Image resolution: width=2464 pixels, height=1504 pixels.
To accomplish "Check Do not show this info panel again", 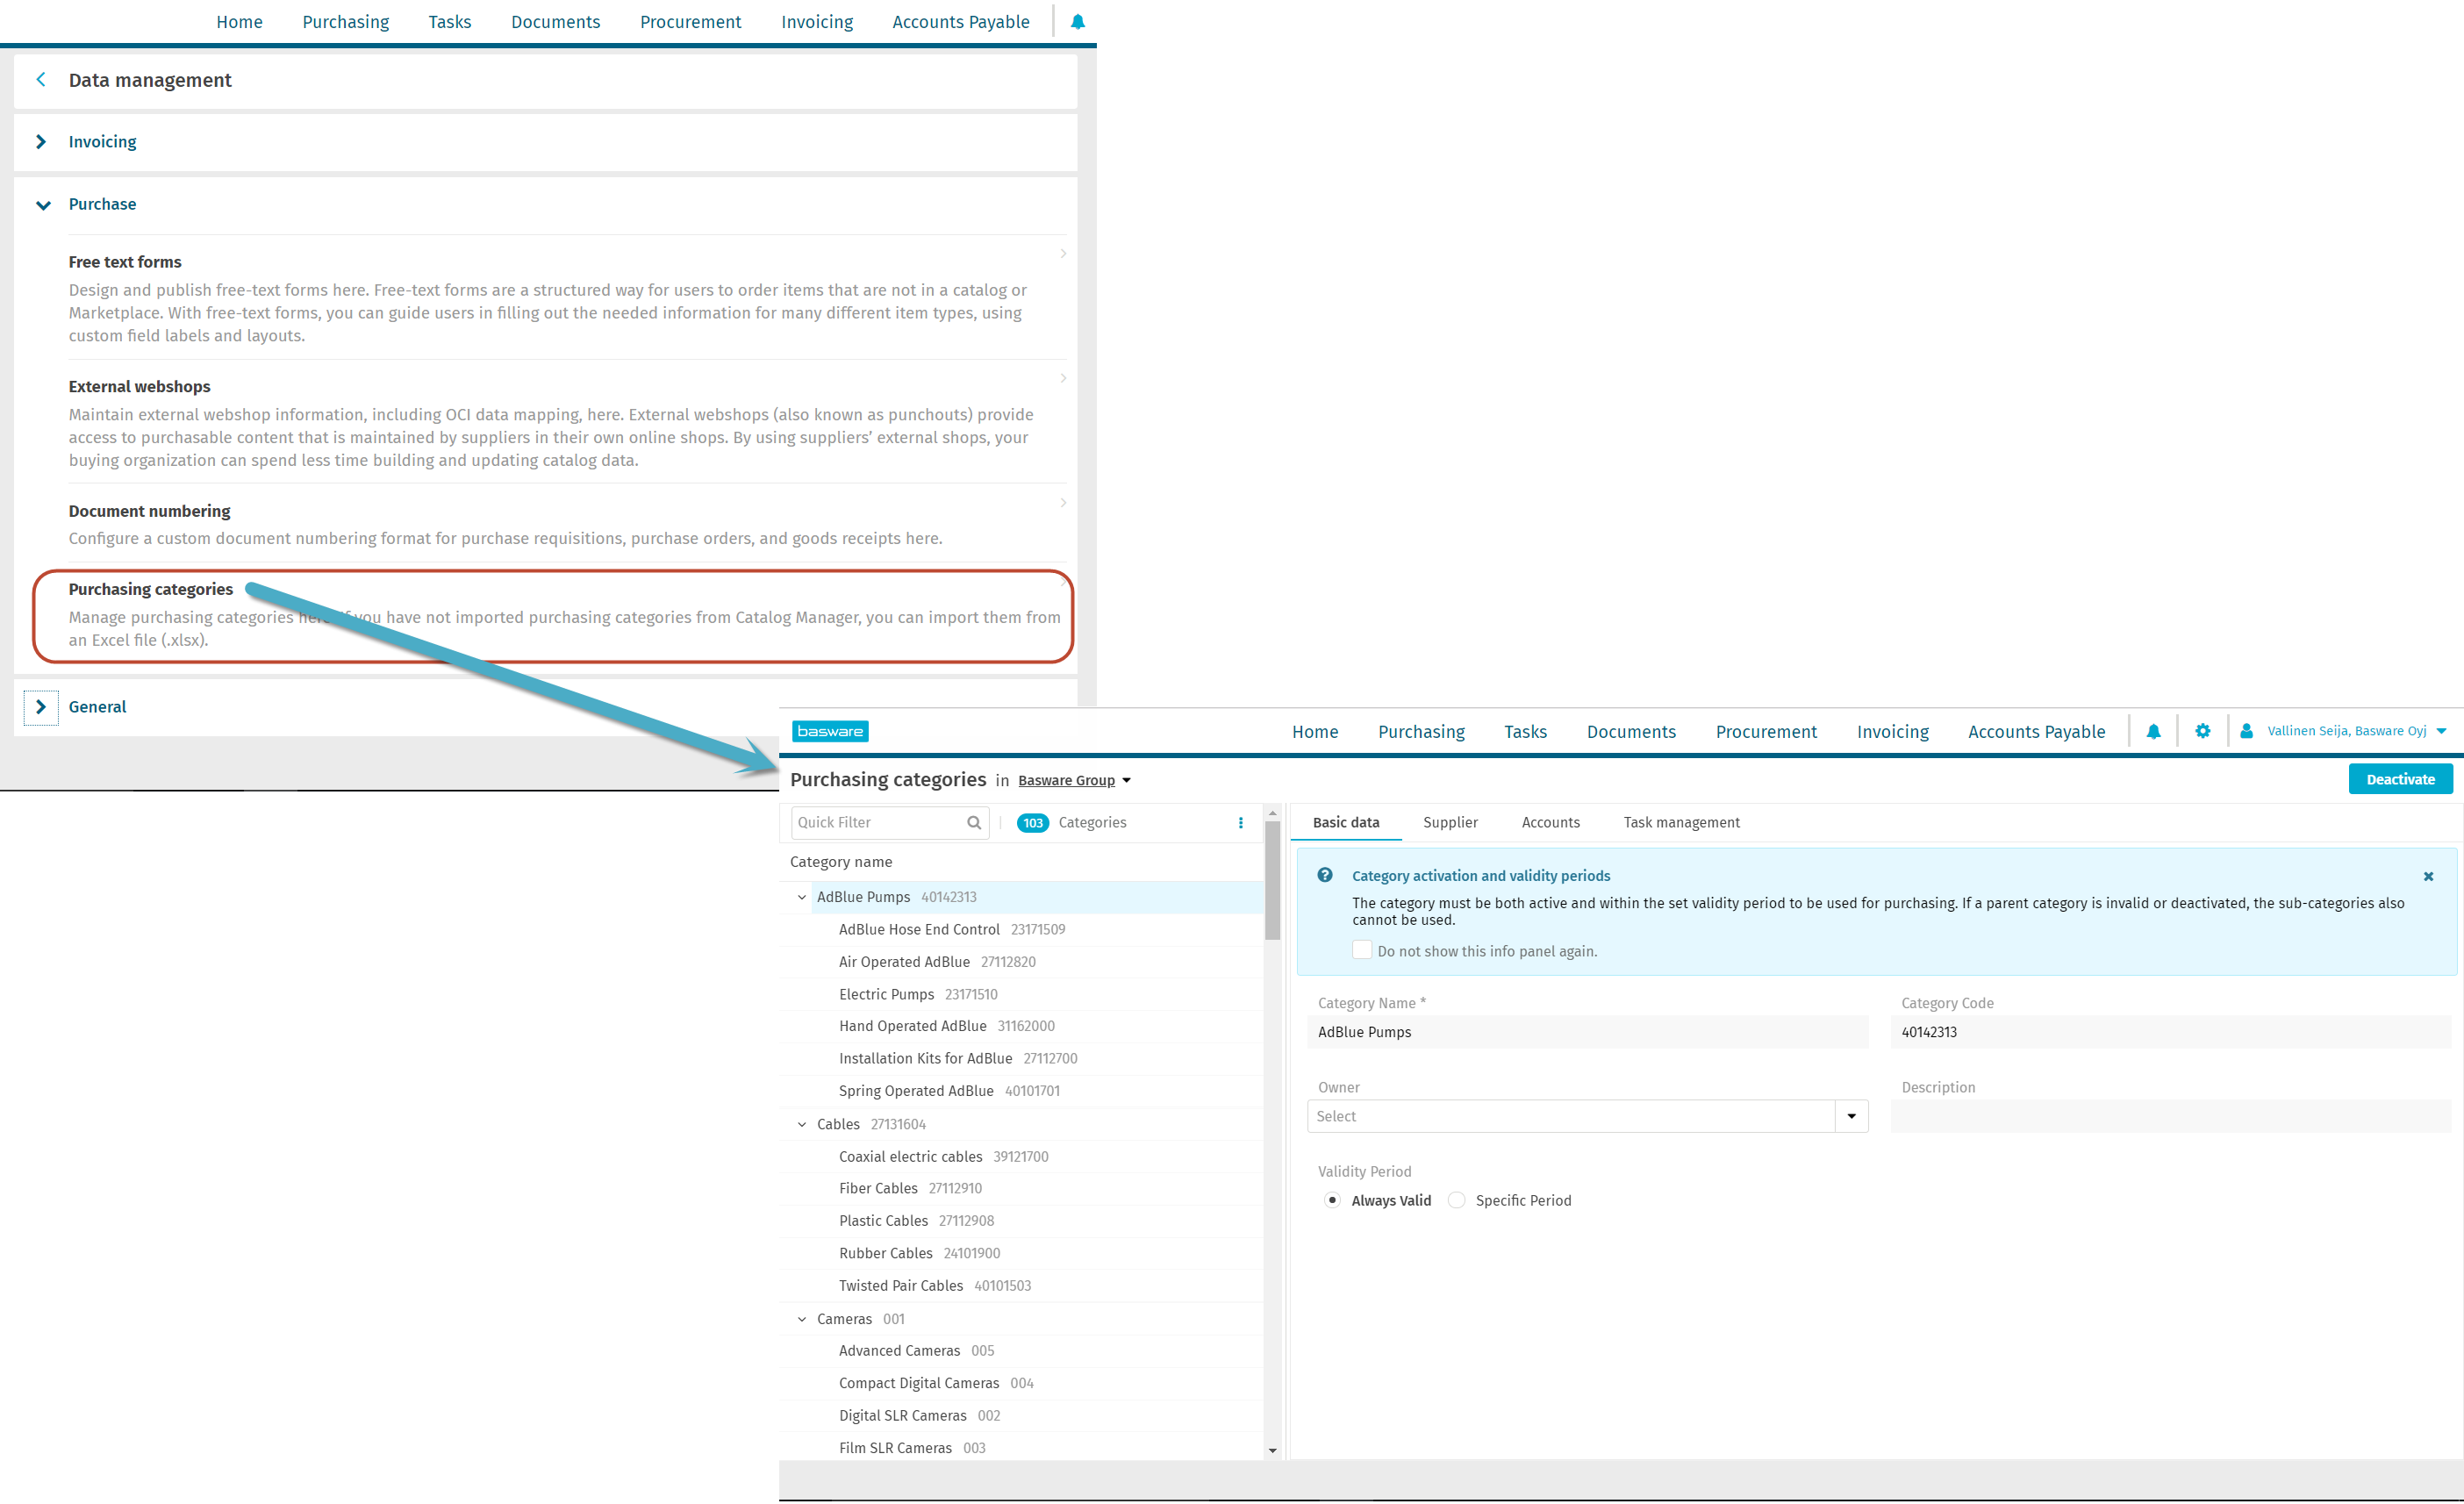I will coord(1362,950).
